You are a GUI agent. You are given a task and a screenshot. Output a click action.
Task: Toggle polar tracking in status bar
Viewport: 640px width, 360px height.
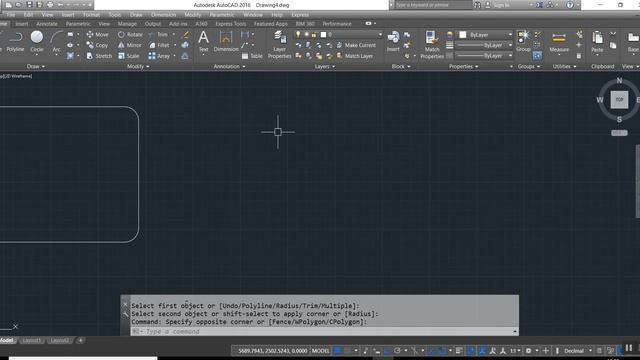(x=397, y=351)
